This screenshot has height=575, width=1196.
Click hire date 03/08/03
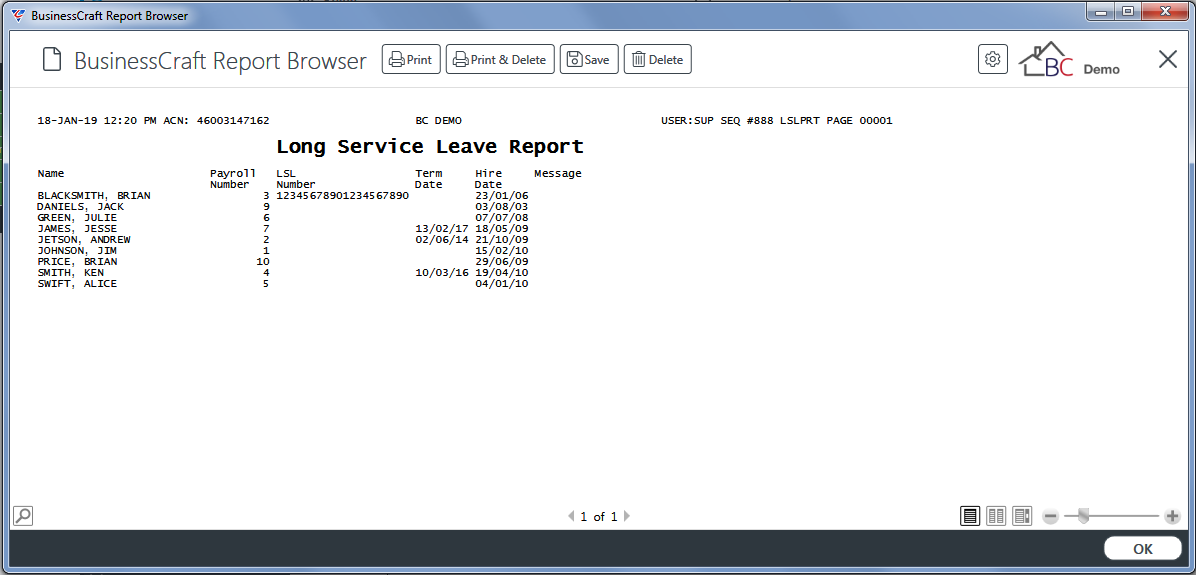pyautogui.click(x=501, y=207)
